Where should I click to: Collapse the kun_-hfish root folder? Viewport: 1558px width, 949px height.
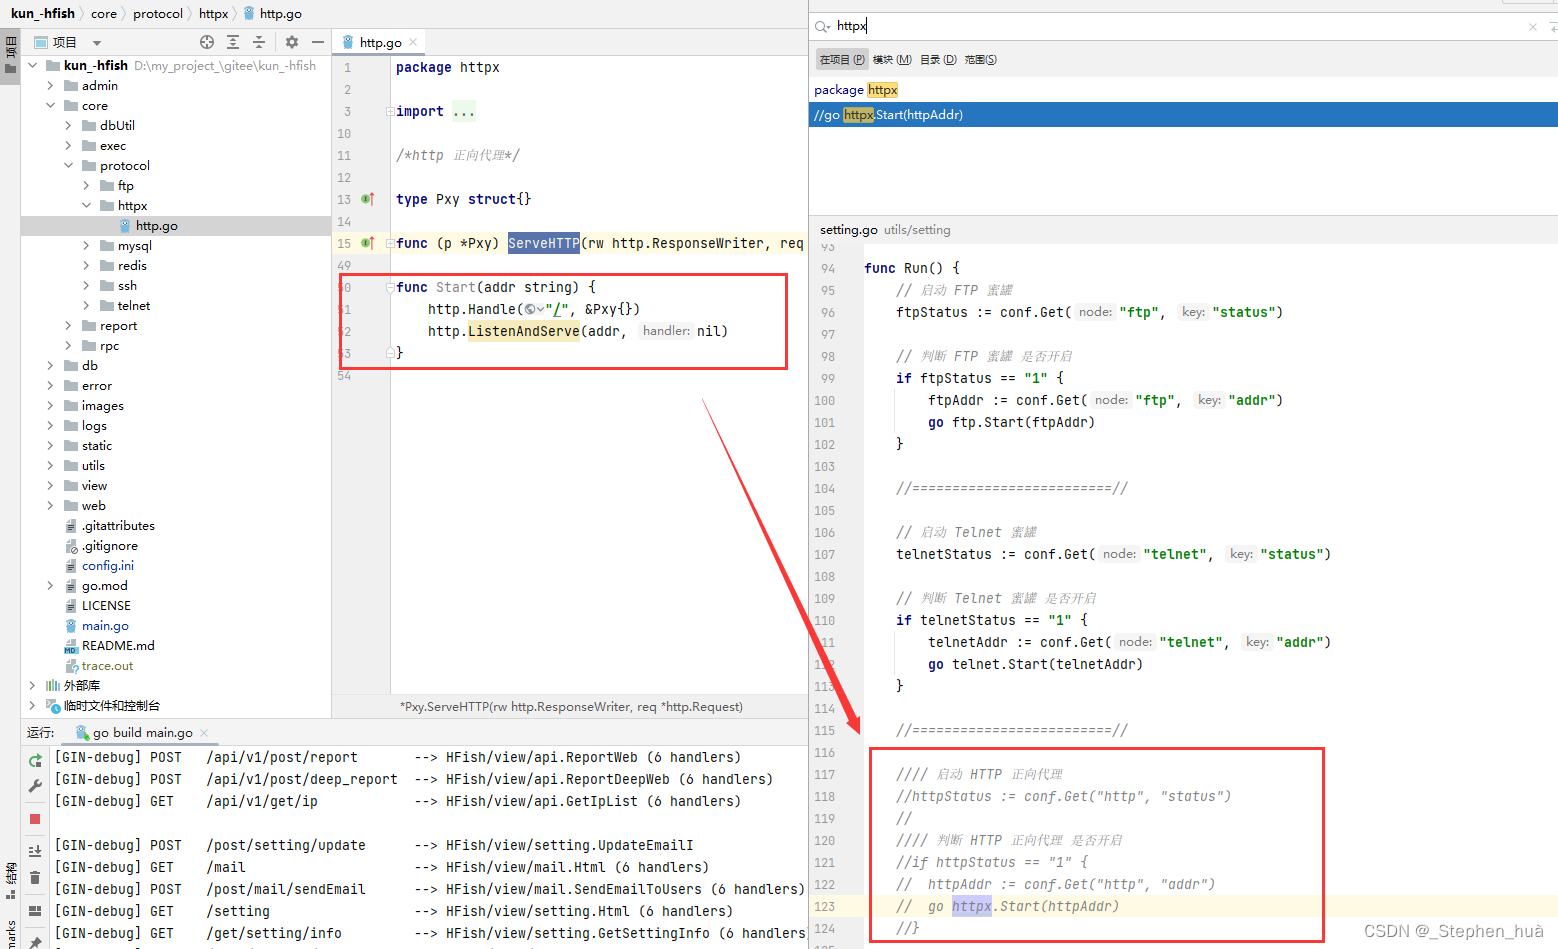(x=32, y=65)
